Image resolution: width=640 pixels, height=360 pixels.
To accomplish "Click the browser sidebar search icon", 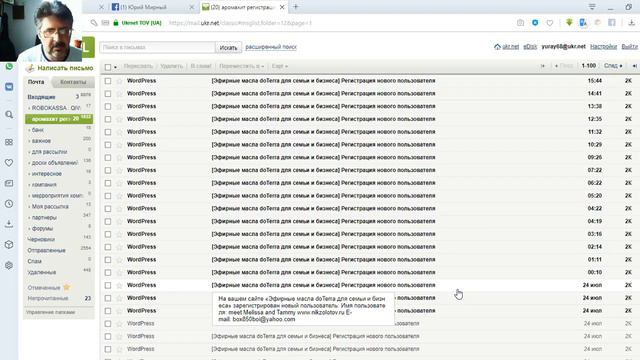I will pos(9,115).
